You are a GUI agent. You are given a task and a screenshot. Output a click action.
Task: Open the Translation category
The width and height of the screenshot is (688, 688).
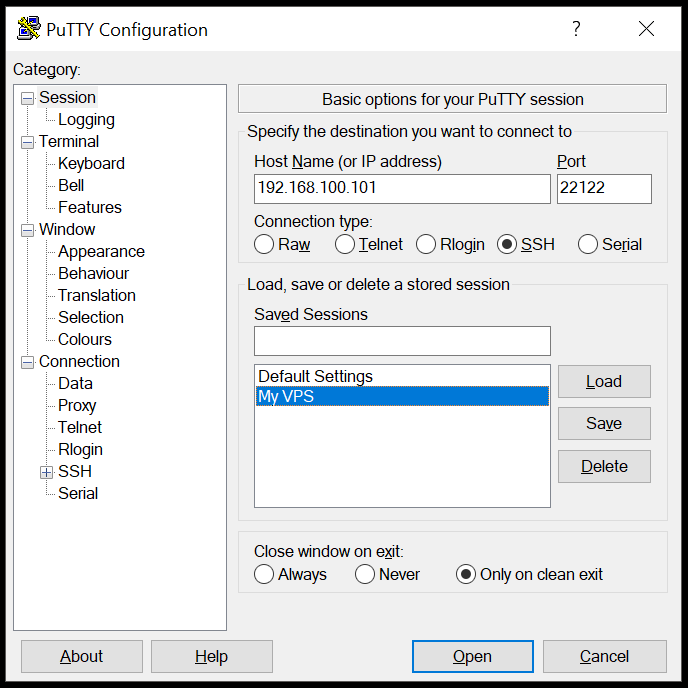click(x=97, y=295)
